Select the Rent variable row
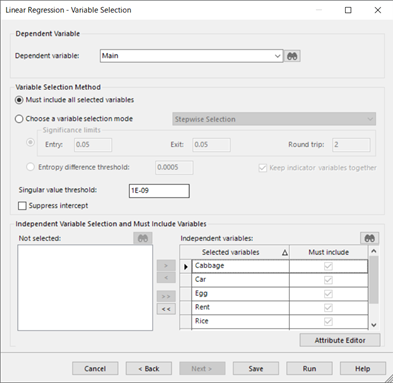 (x=240, y=307)
